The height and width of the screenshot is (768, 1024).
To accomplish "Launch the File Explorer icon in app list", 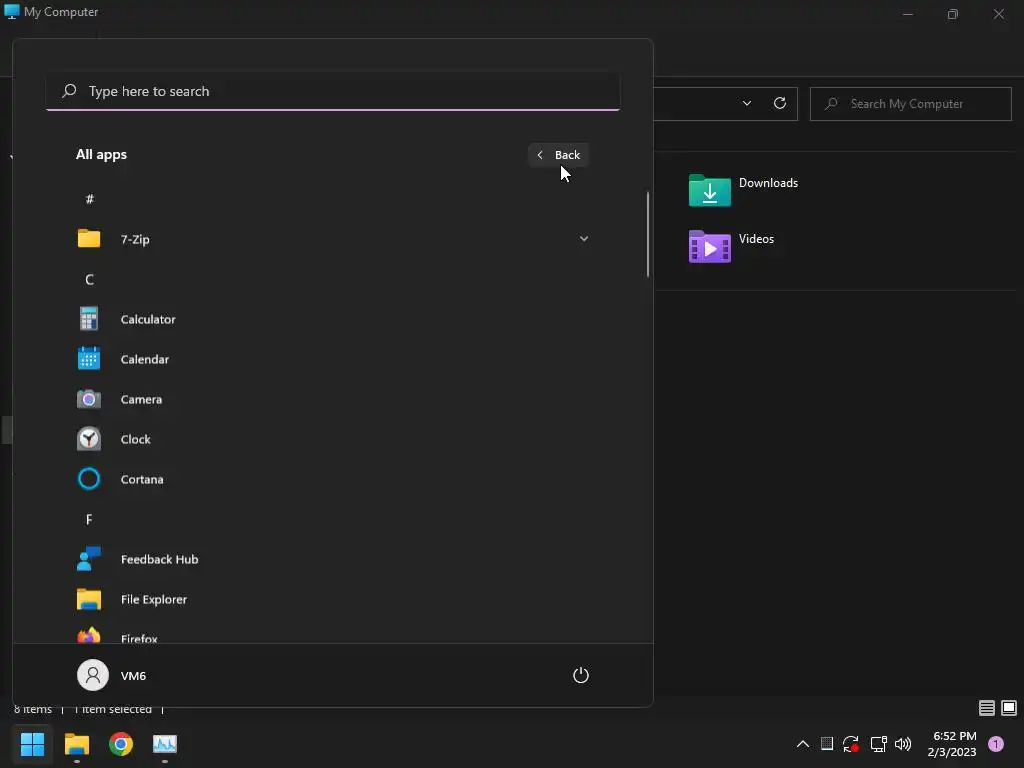I will point(89,599).
